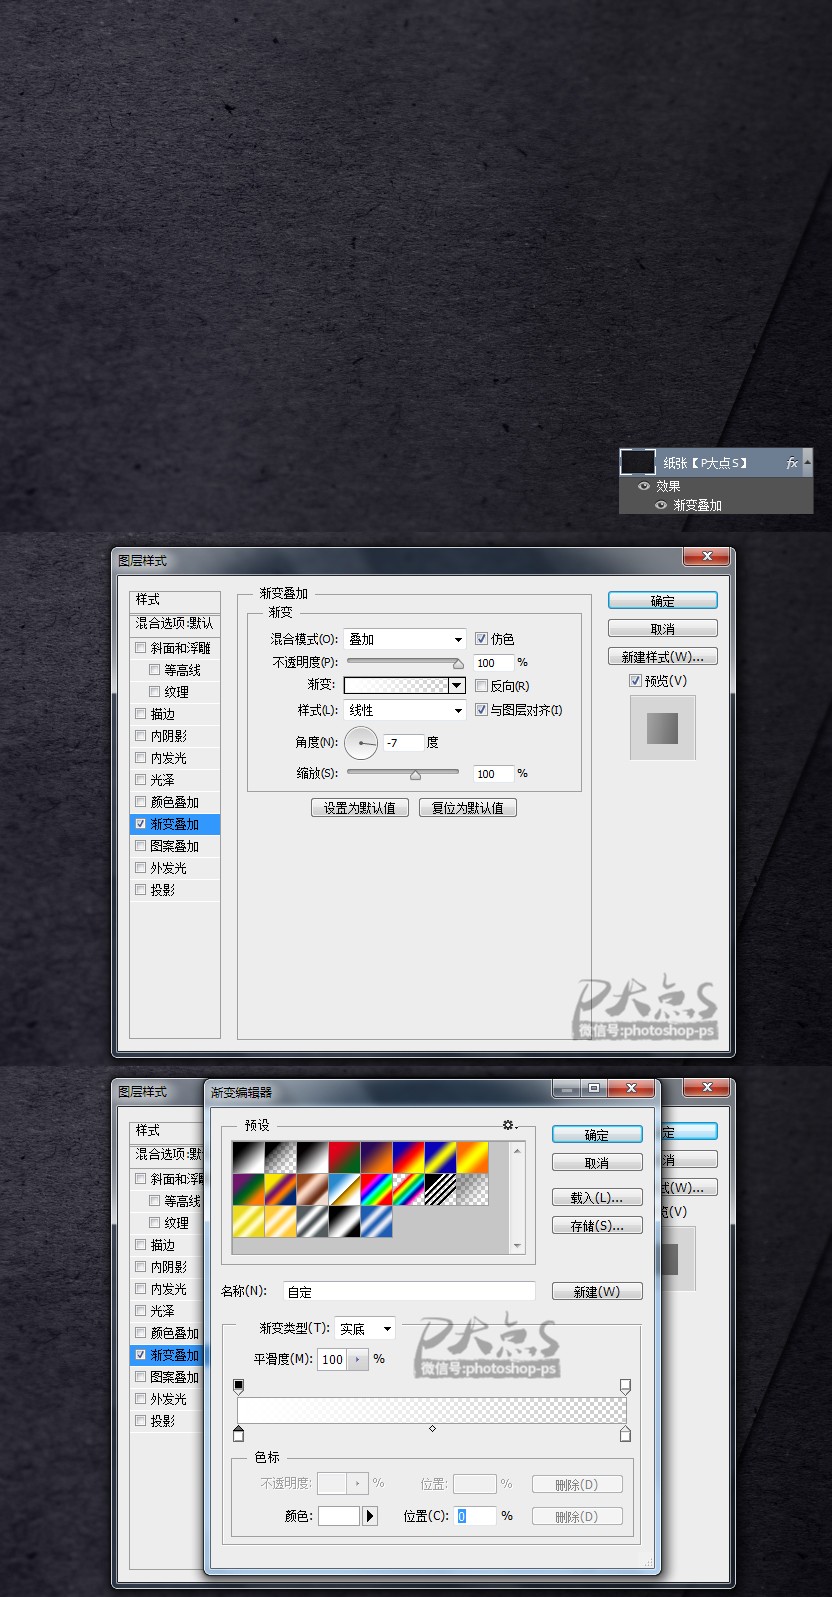This screenshot has height=1597, width=832.
Task: Uncheck 与图层对齐(I) checkbox
Action: tap(481, 710)
